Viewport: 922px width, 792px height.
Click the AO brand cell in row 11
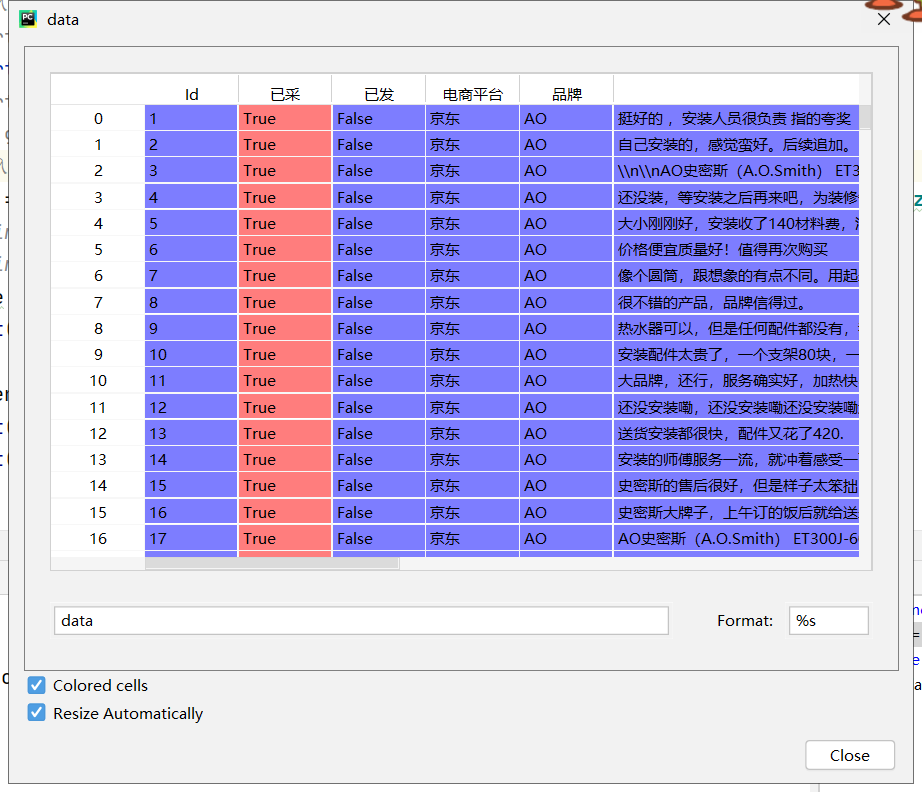tap(566, 407)
